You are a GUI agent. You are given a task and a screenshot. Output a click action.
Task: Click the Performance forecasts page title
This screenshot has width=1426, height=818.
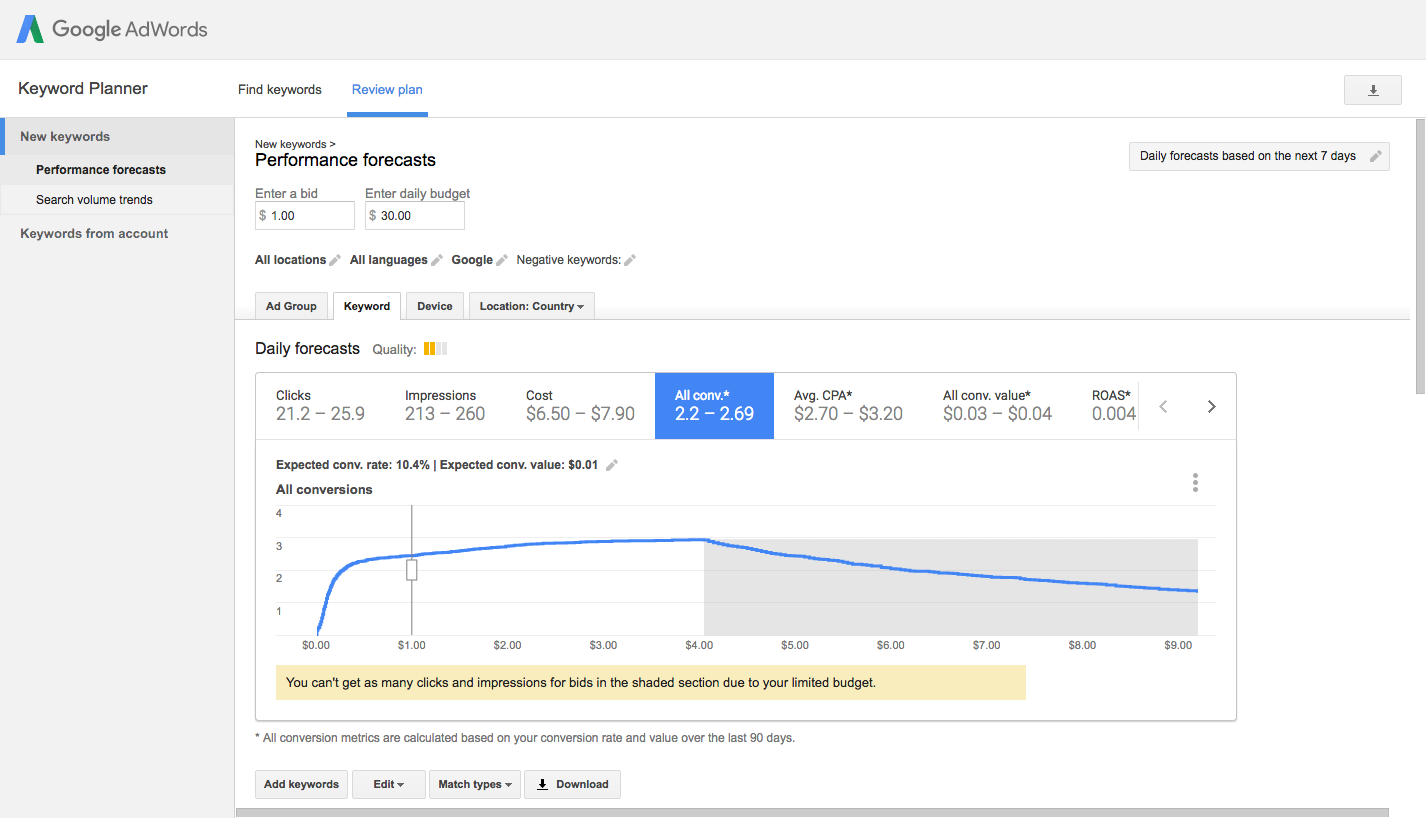345,160
